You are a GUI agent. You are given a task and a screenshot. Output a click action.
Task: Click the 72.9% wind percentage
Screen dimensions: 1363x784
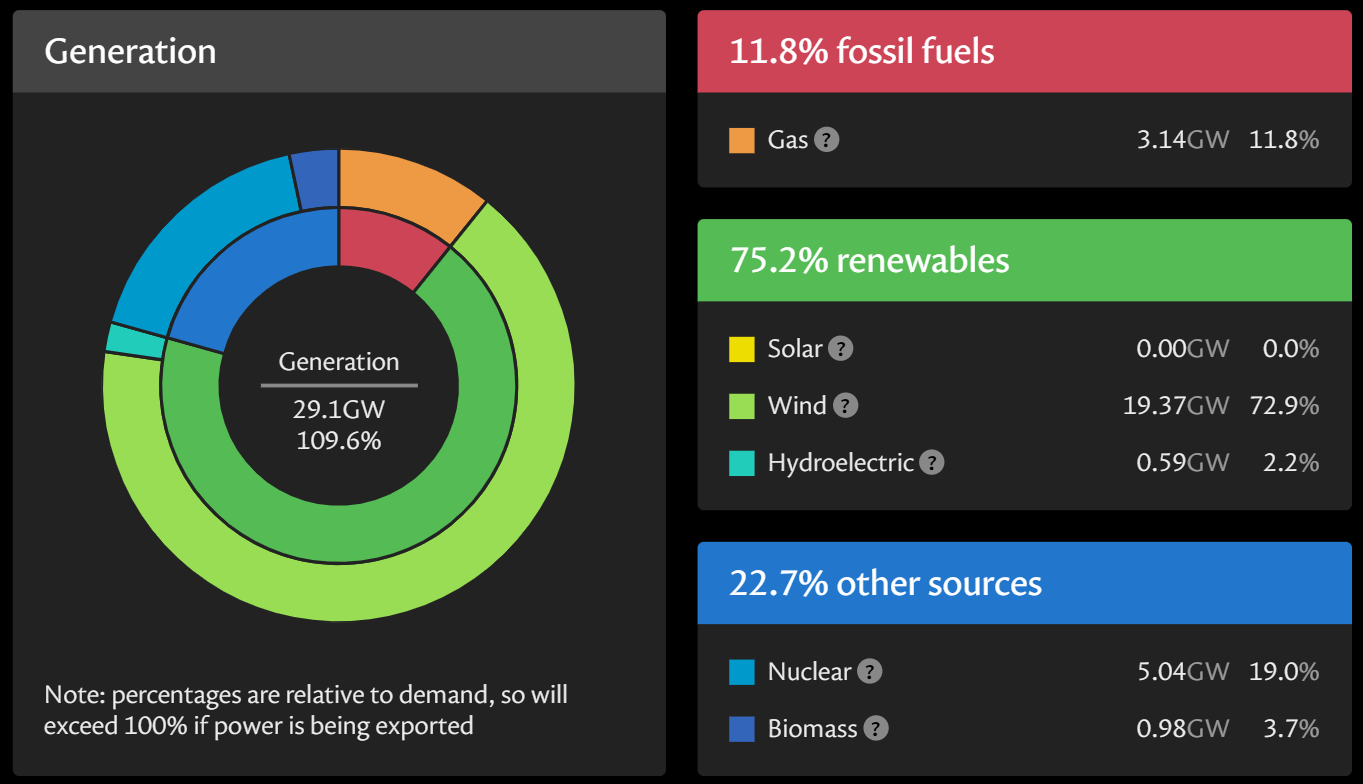[1284, 406]
